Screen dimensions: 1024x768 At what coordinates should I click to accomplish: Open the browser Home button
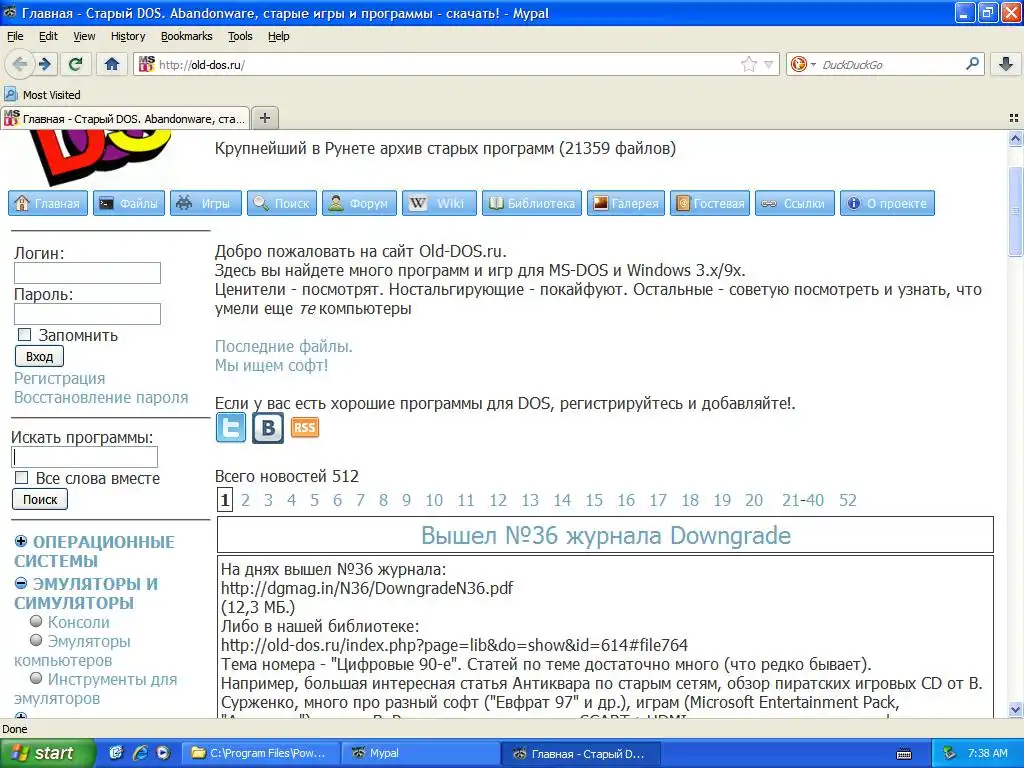click(x=112, y=64)
